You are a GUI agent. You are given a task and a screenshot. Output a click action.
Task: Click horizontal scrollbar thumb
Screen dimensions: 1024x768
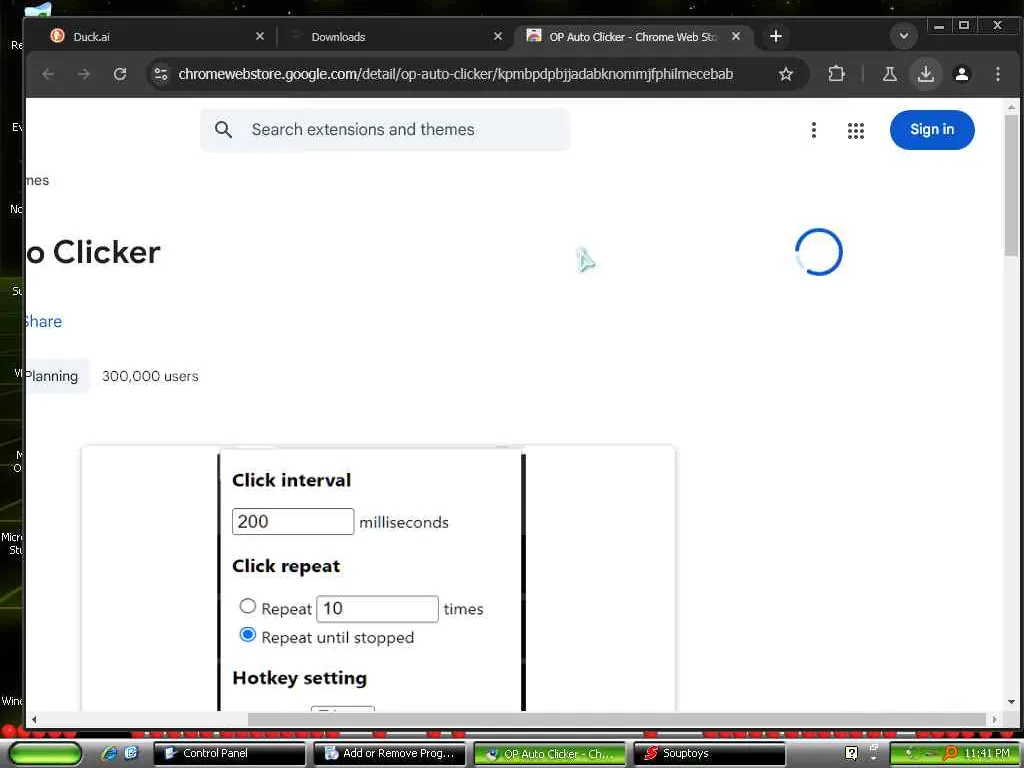point(616,719)
